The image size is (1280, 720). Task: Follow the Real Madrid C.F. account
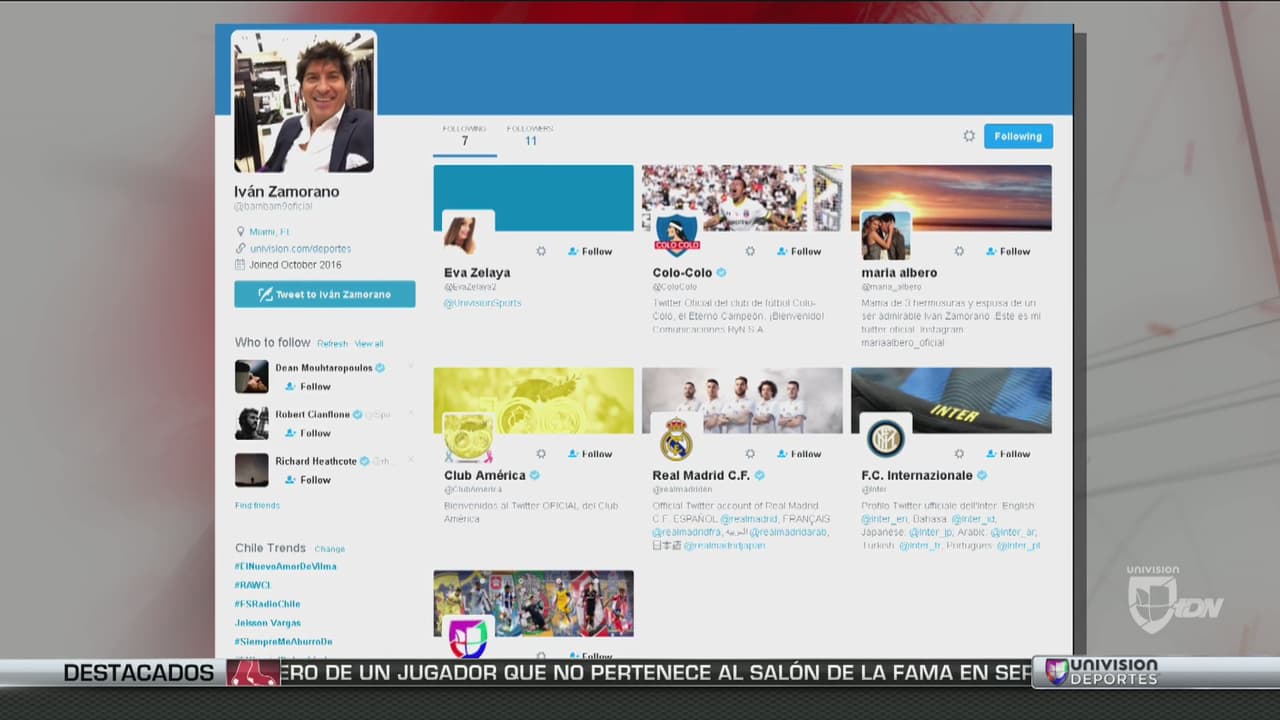(799, 454)
